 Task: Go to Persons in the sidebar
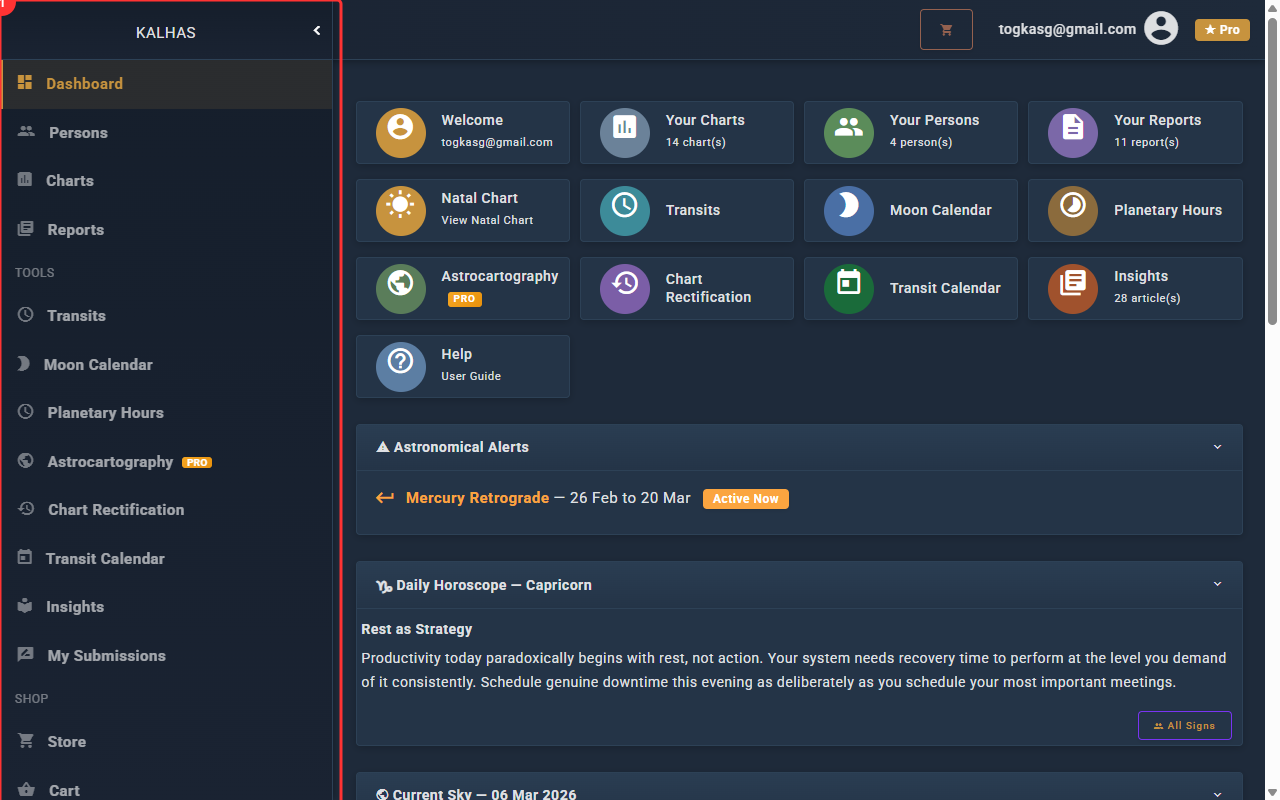click(x=78, y=133)
